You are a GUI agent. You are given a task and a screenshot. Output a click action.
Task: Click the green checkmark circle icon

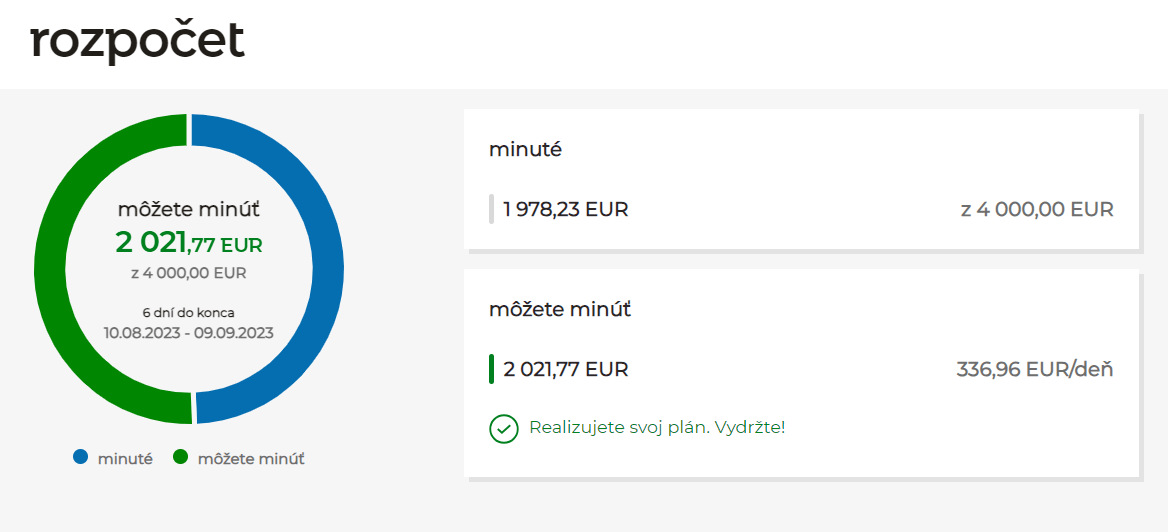coord(504,429)
